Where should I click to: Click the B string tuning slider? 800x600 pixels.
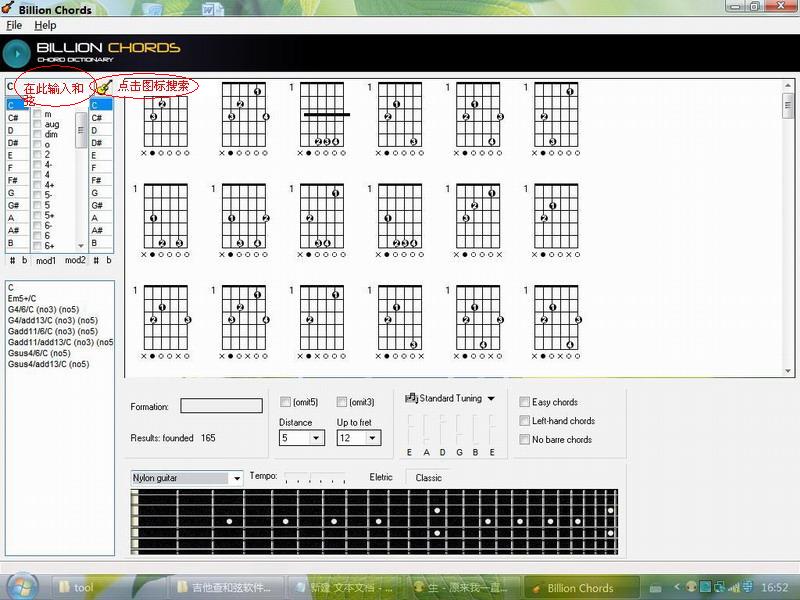coord(476,430)
